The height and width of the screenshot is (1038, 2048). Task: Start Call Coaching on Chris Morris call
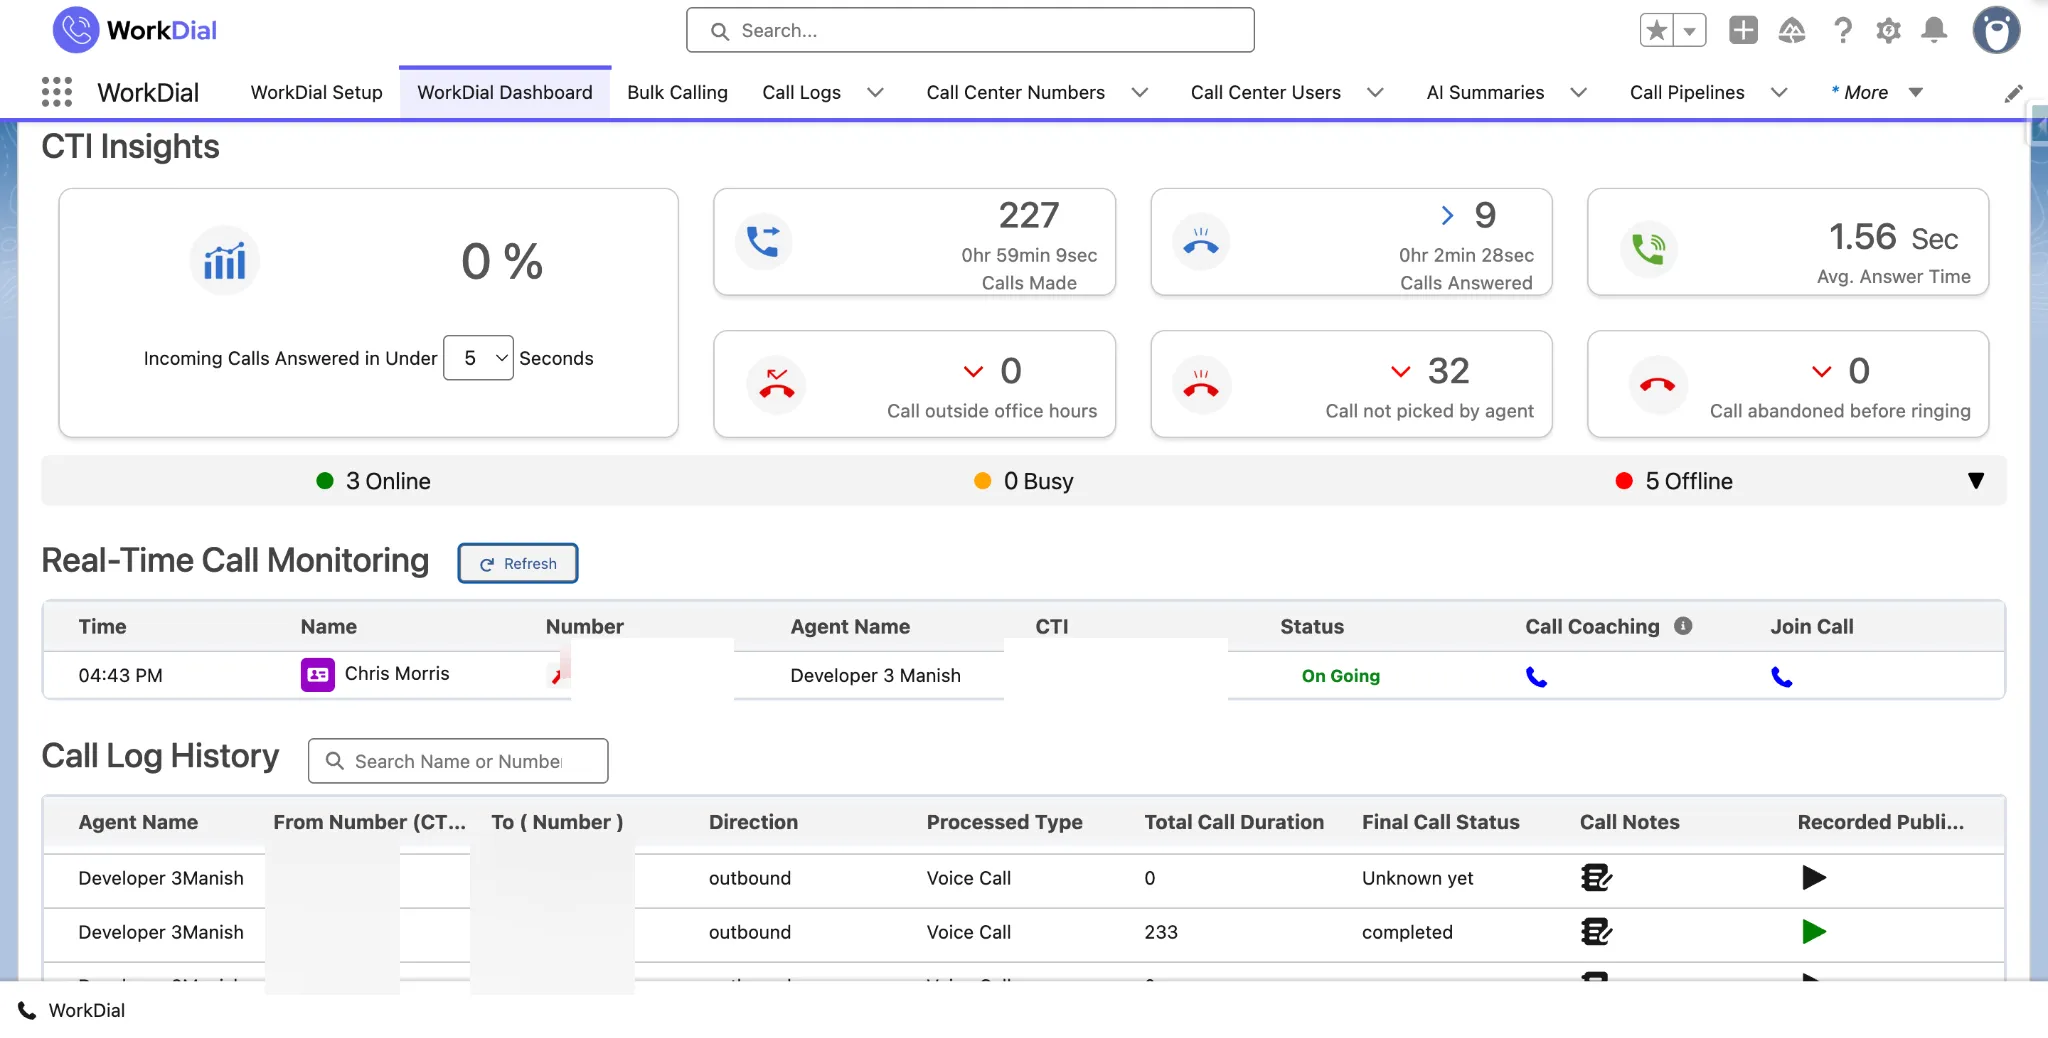1536,677
